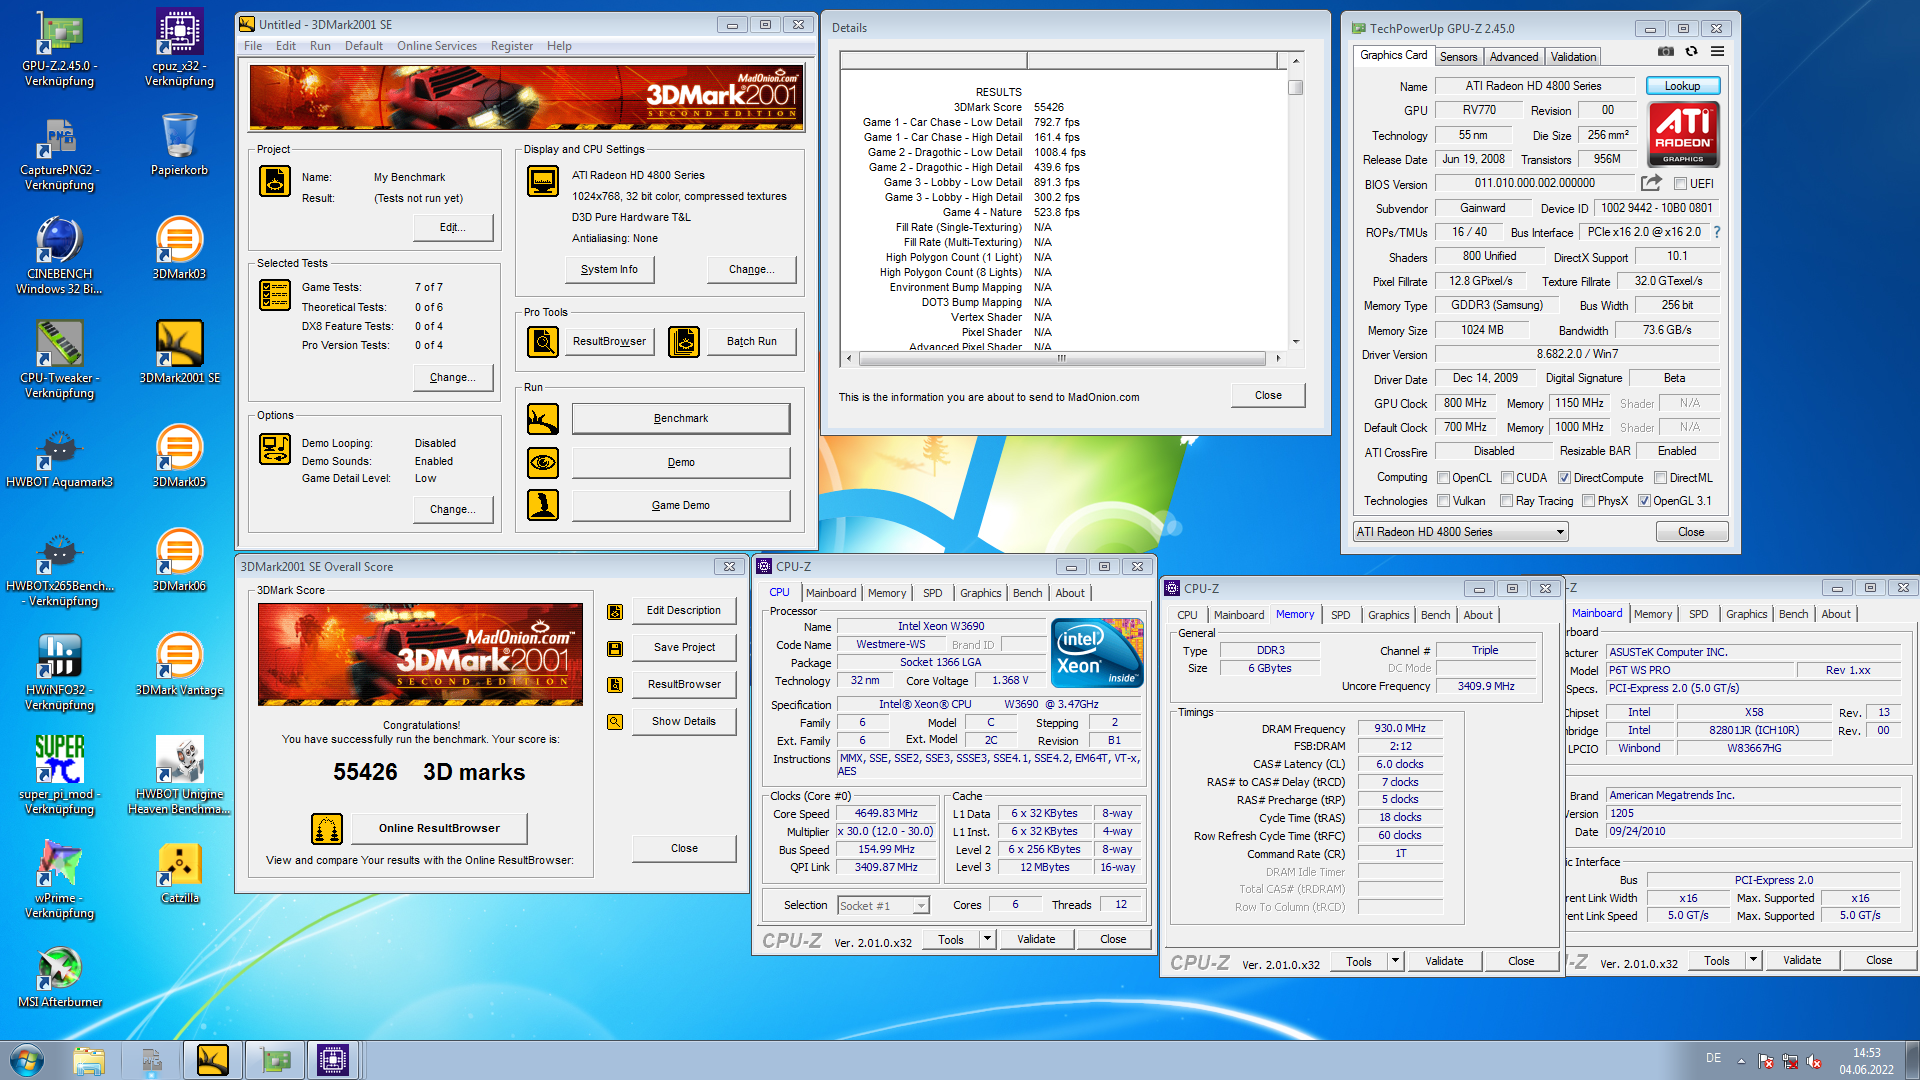Open the File menu in 3DMark2001
The height and width of the screenshot is (1080, 1920).
[253, 46]
